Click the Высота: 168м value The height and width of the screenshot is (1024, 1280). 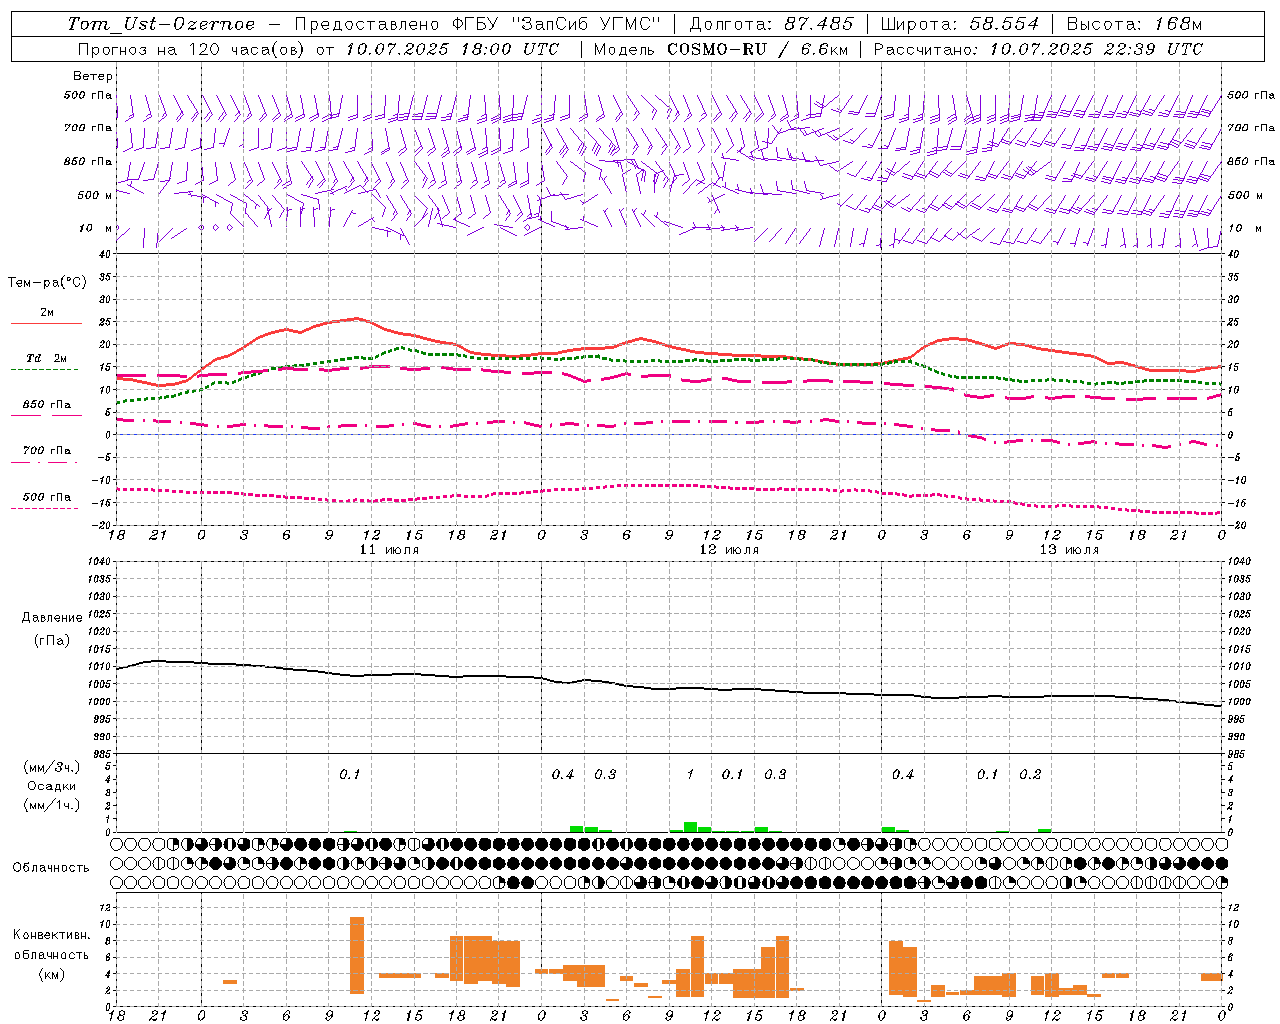pyautogui.click(x=1134, y=24)
